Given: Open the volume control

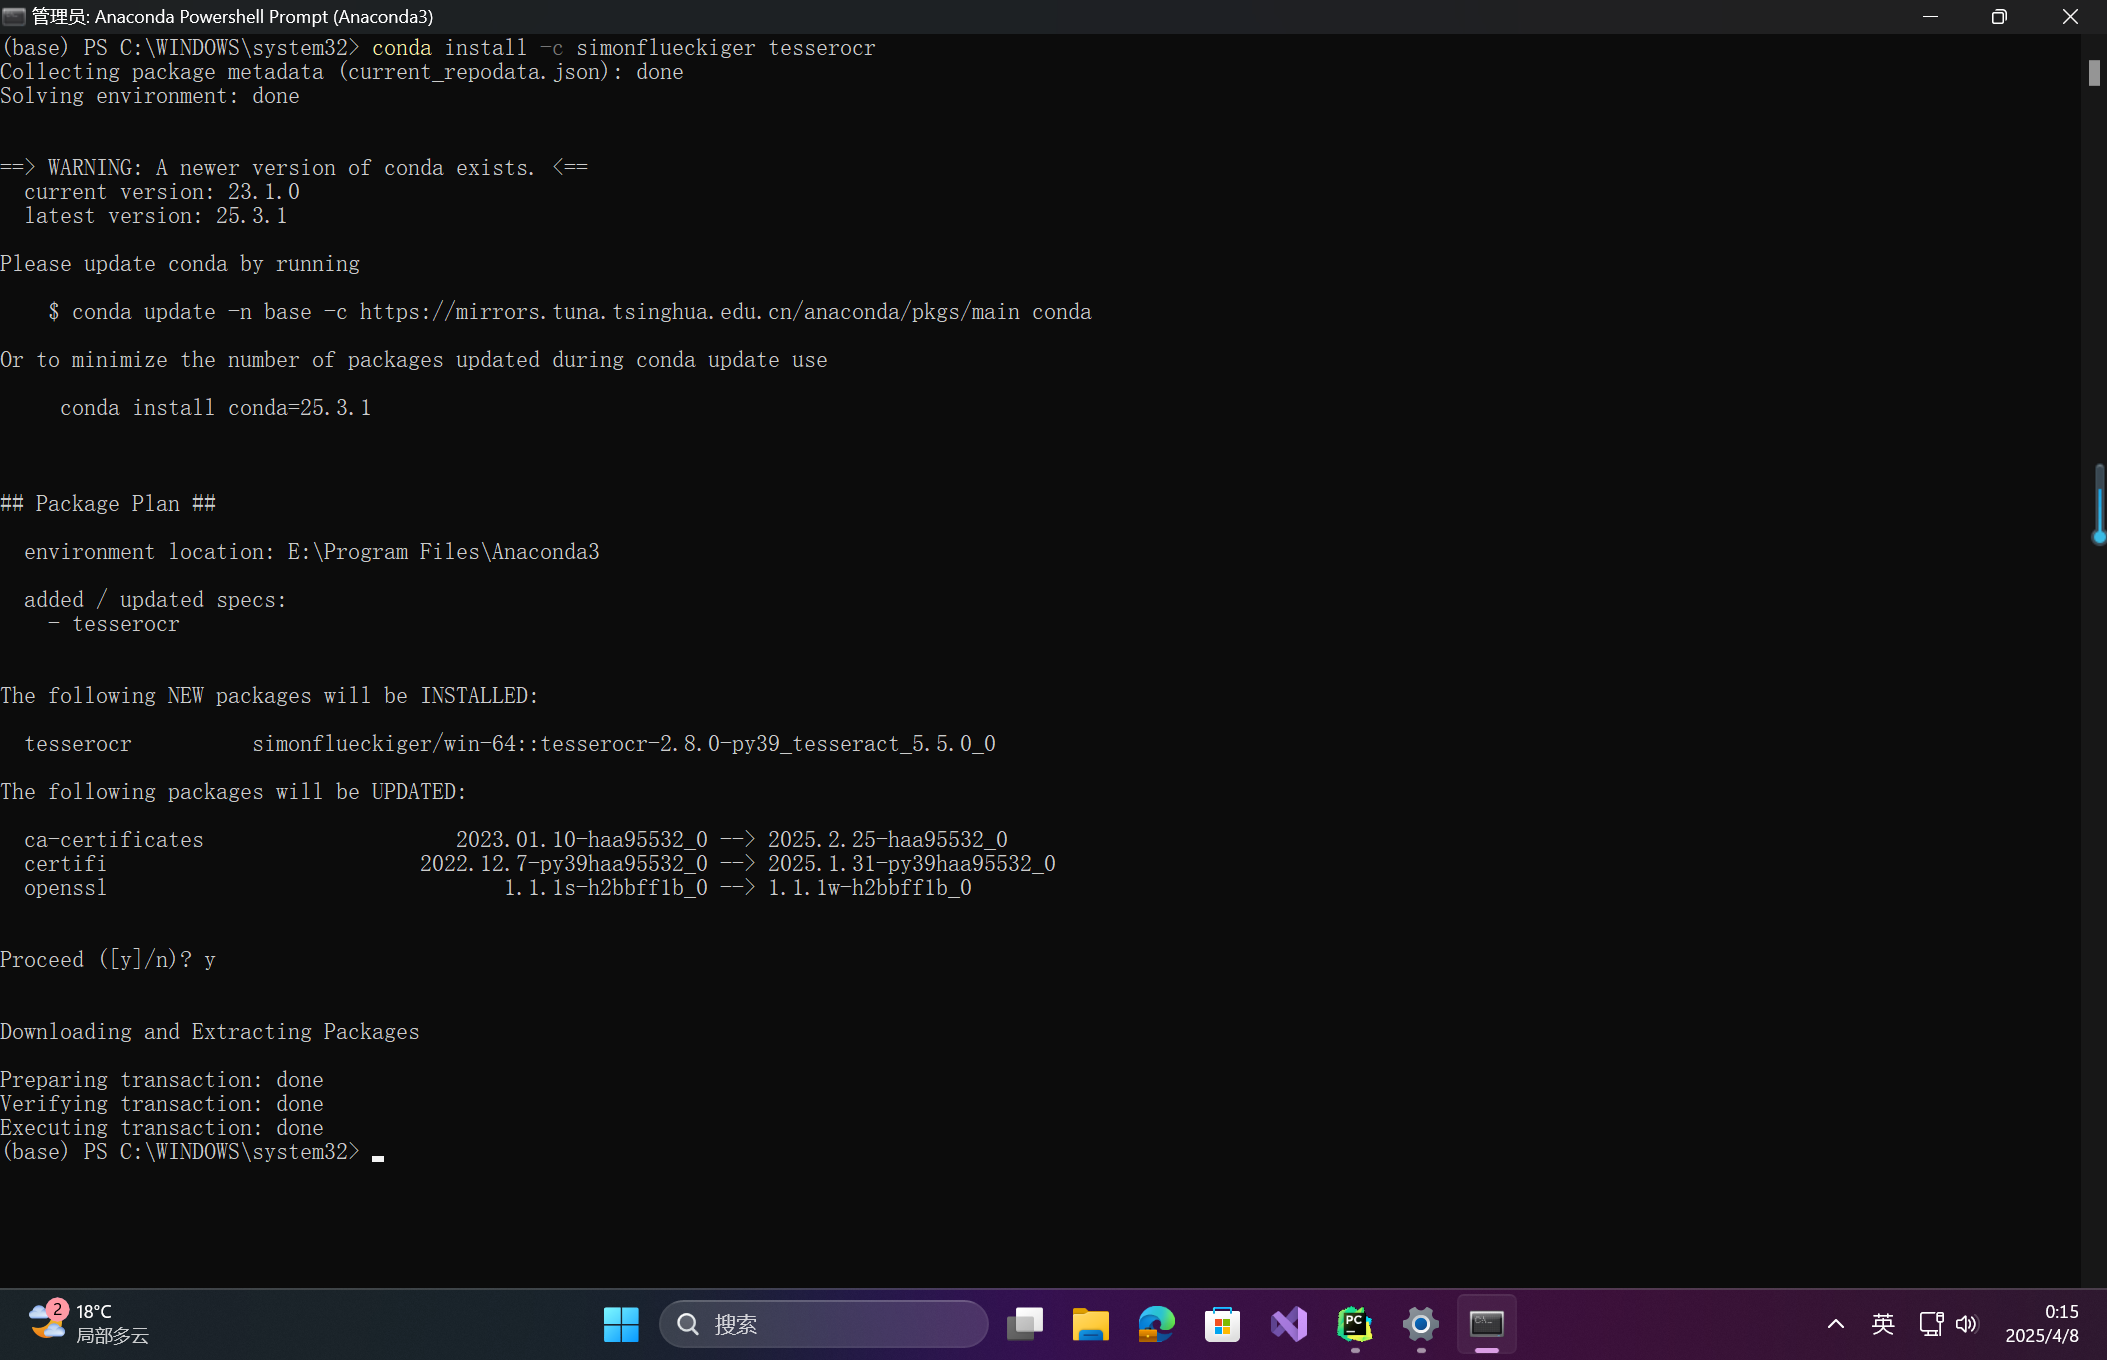Looking at the screenshot, I should [x=1966, y=1324].
